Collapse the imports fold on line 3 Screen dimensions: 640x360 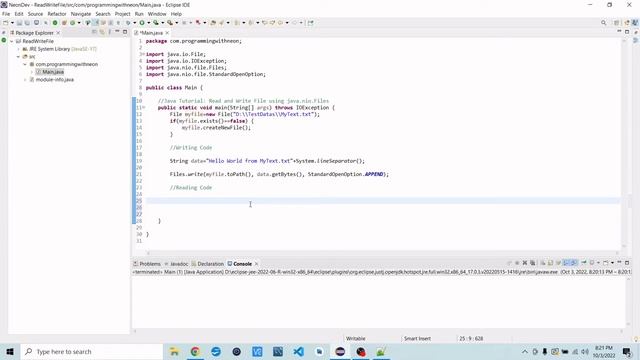143,54
